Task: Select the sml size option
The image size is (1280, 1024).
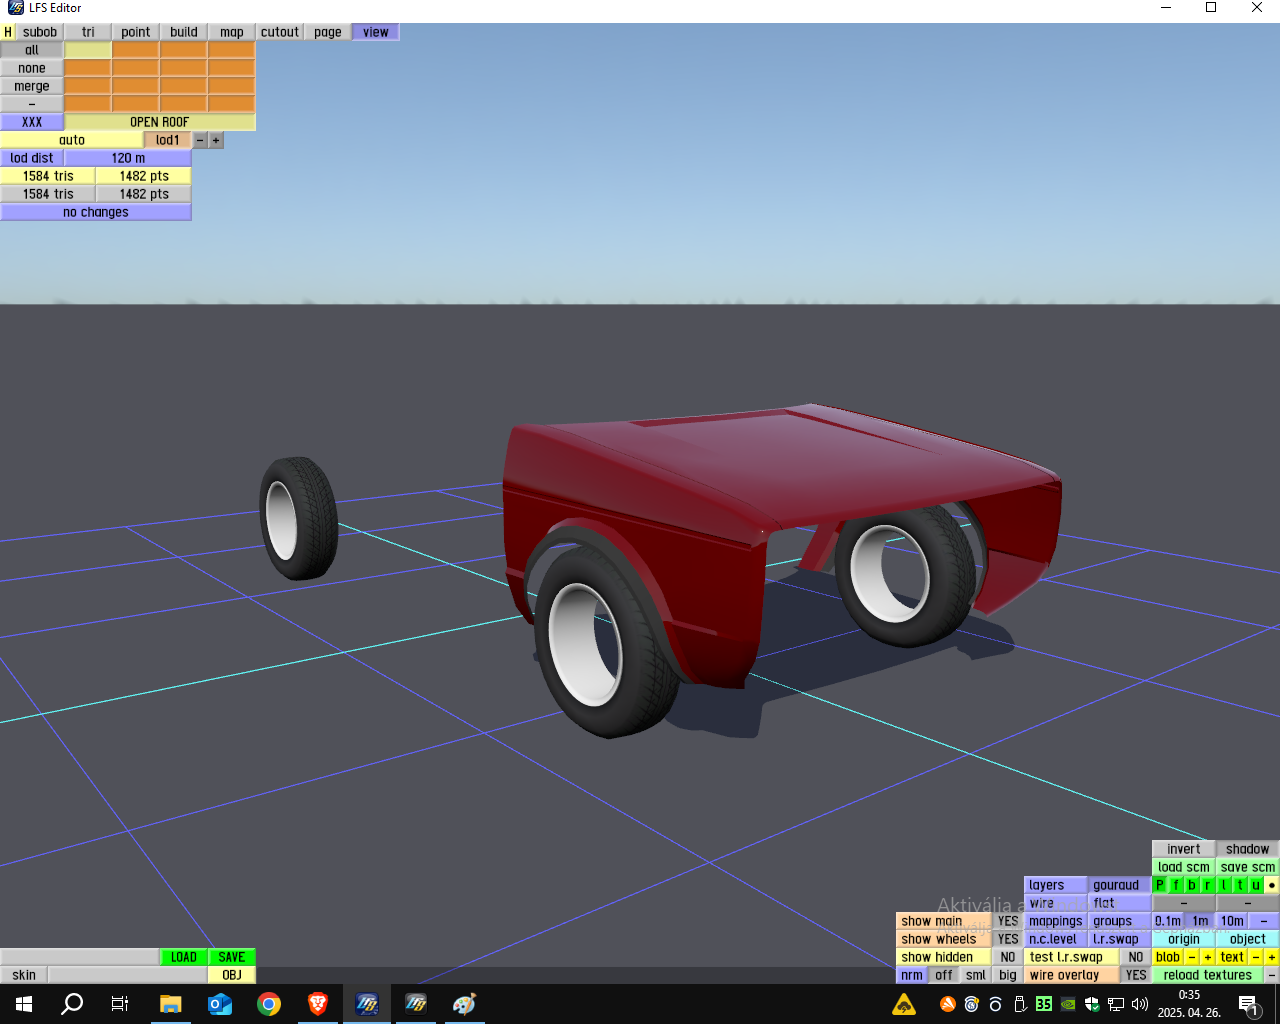Action: (x=976, y=975)
